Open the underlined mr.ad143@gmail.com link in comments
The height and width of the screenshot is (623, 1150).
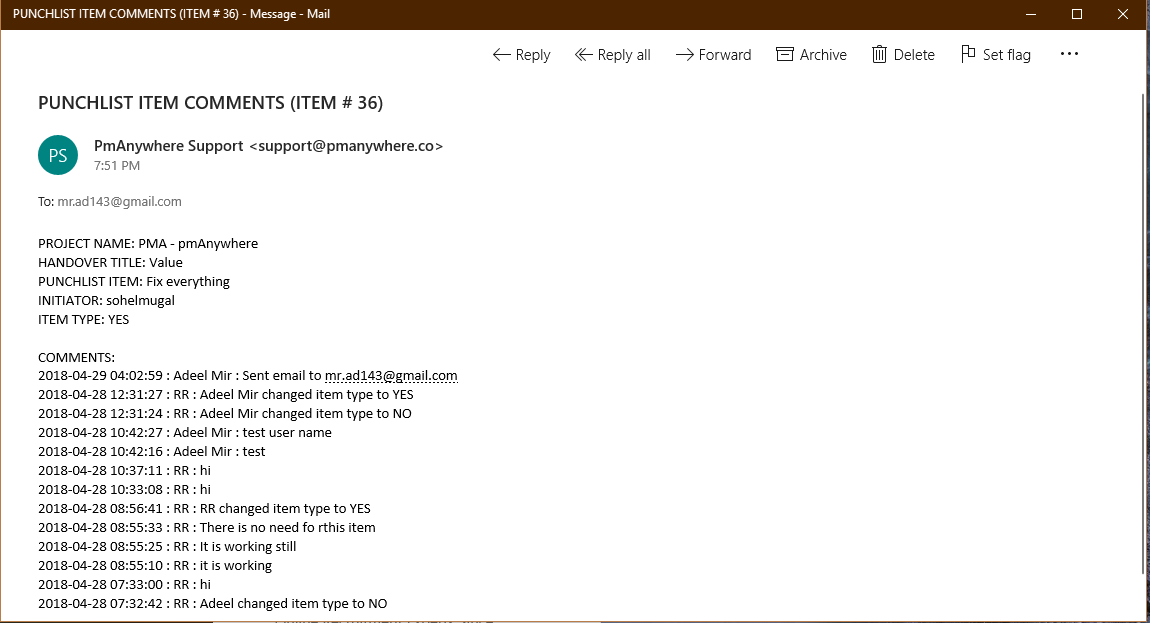pos(391,376)
